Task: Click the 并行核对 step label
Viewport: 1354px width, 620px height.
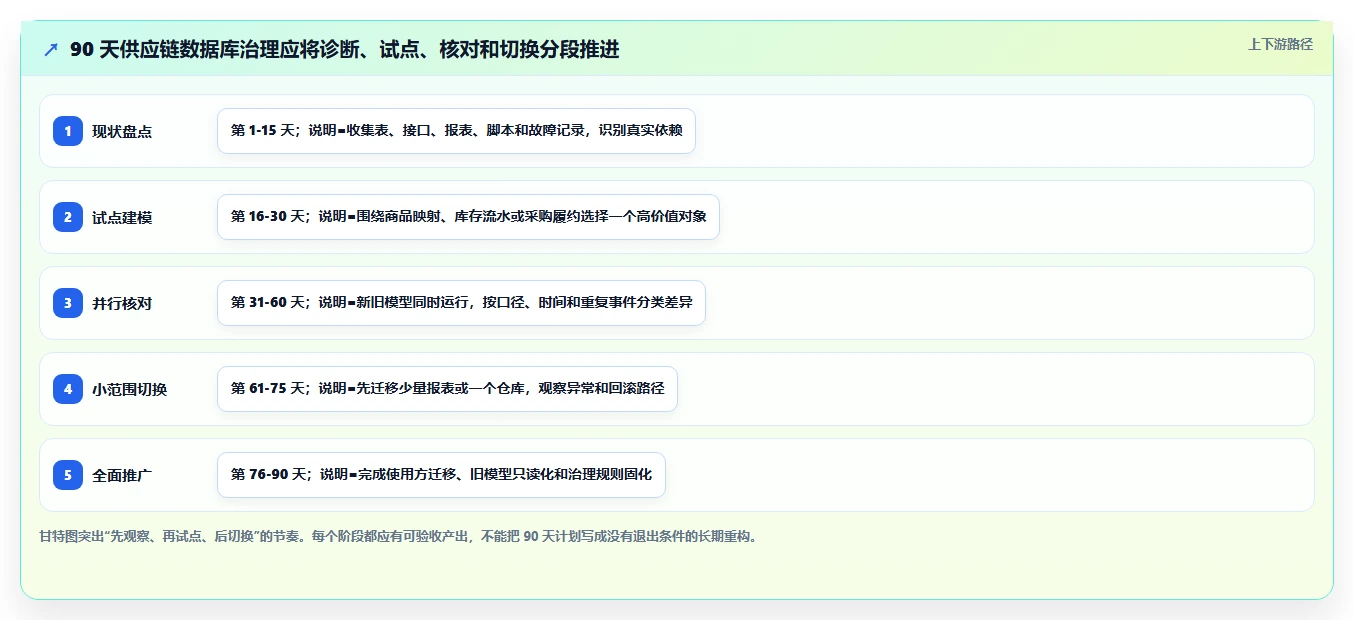Action: tap(122, 303)
